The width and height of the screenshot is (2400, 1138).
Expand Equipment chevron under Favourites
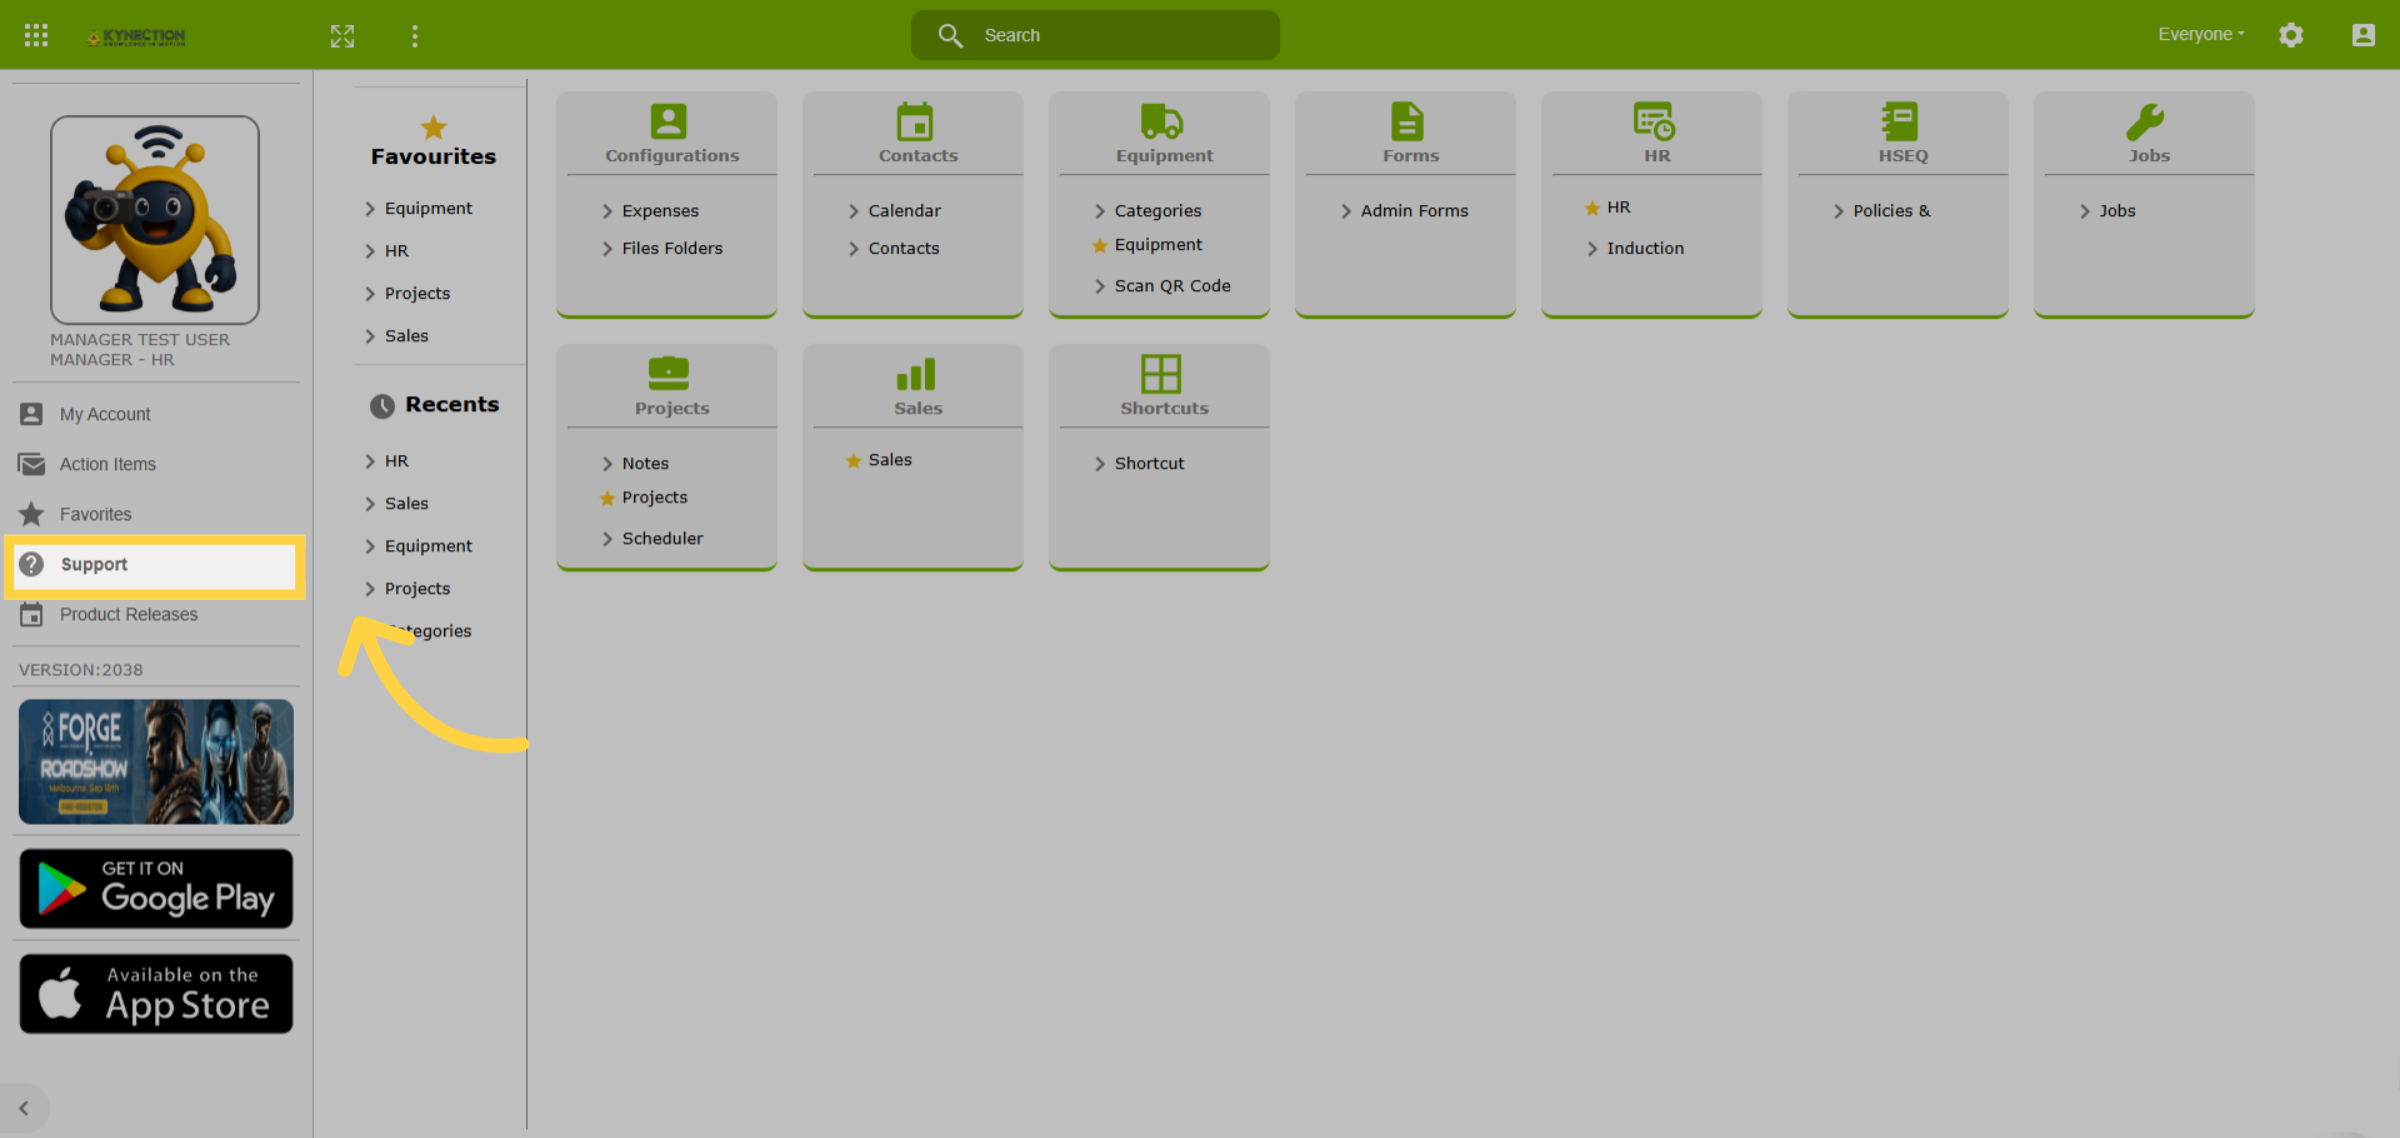click(370, 208)
